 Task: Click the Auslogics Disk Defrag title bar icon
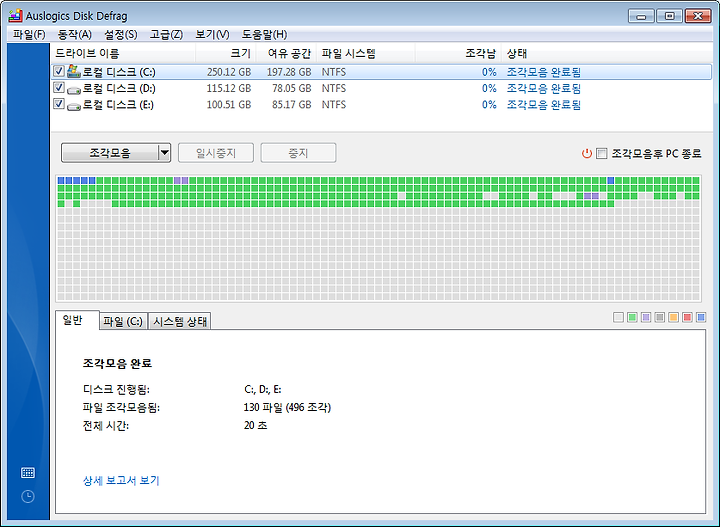pos(15,16)
